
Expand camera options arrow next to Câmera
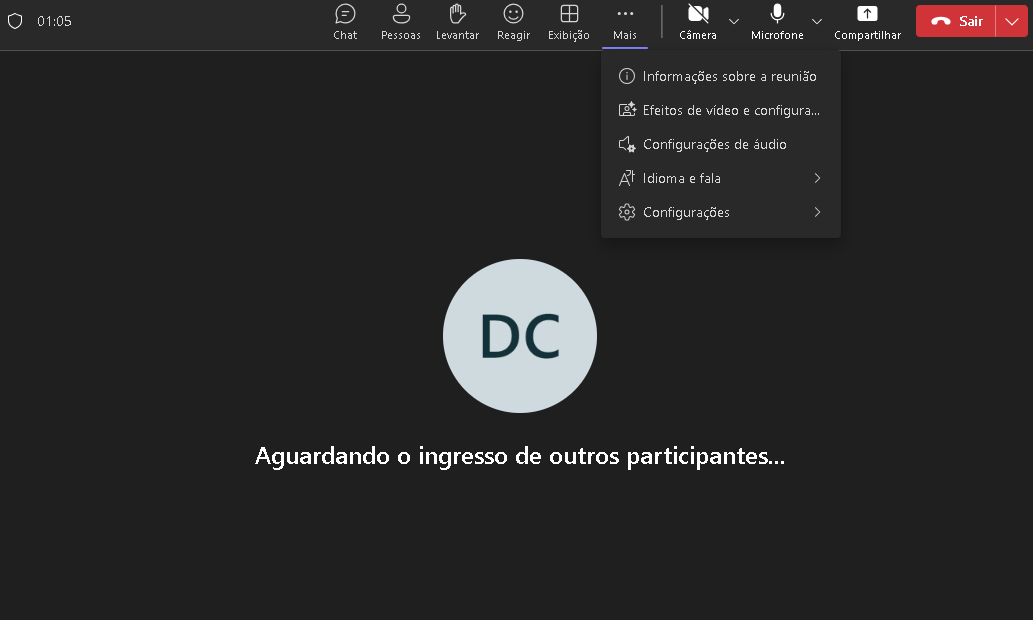733,22
